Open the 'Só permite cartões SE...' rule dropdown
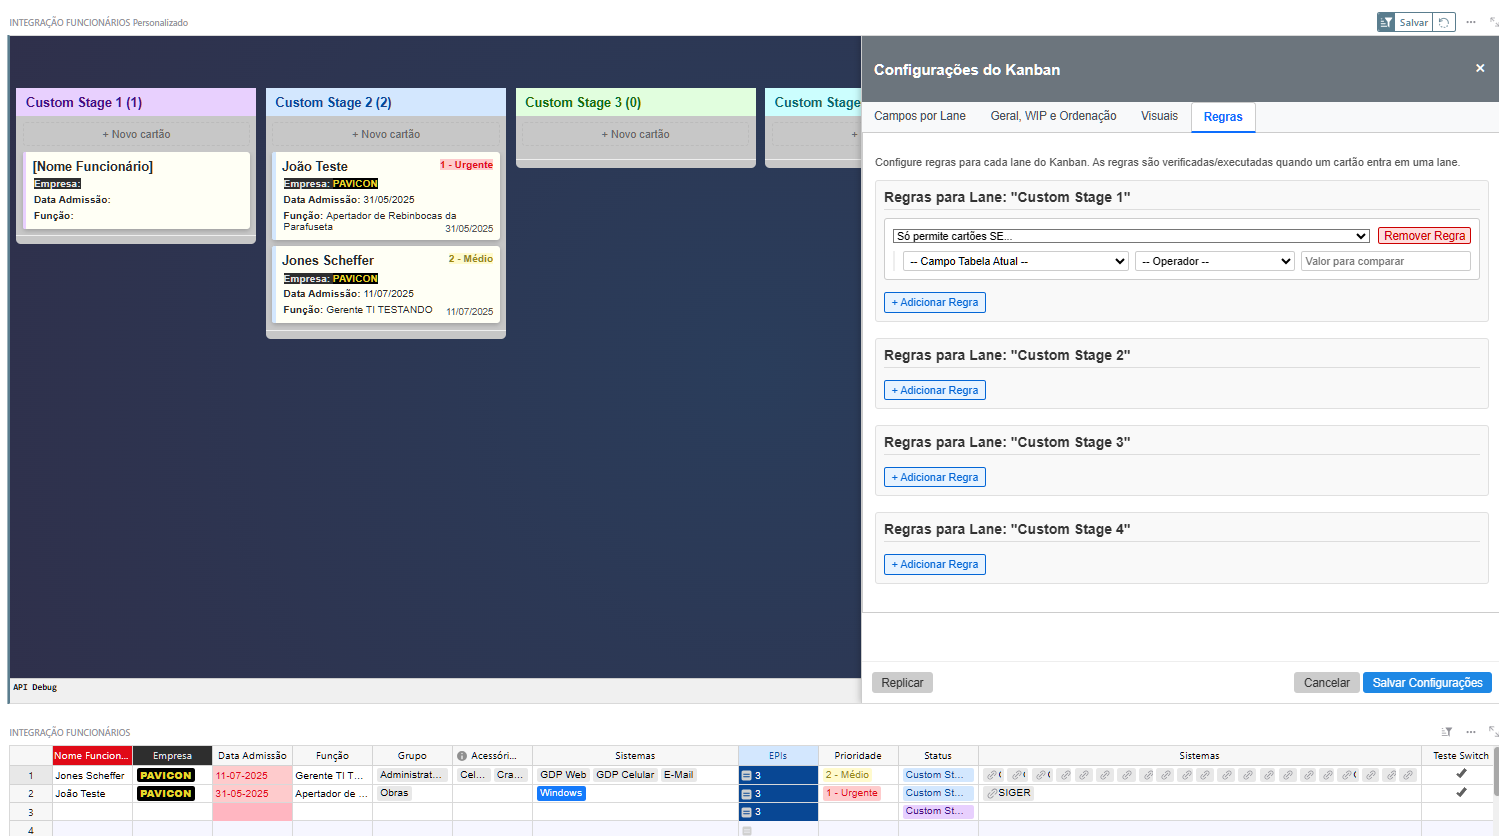 pos(1131,236)
